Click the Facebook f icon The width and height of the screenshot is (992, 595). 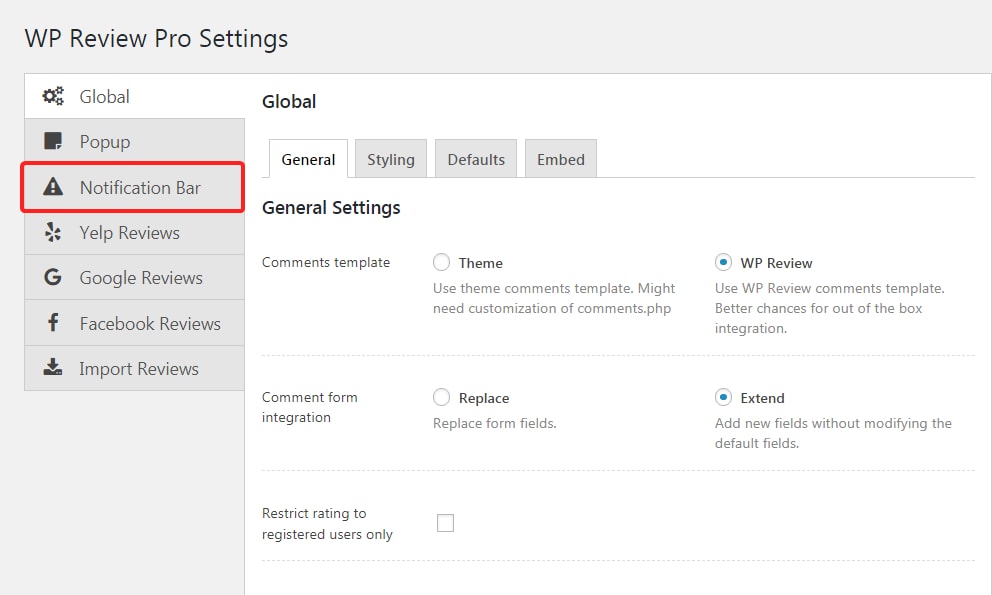53,324
